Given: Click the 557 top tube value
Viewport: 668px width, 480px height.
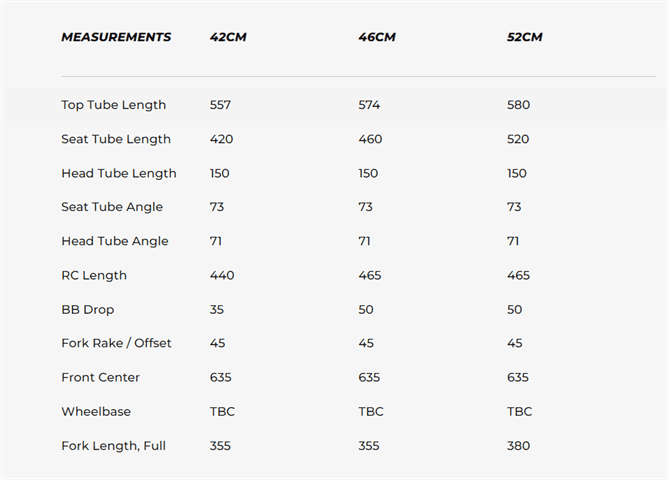Looking at the screenshot, I should (220, 105).
